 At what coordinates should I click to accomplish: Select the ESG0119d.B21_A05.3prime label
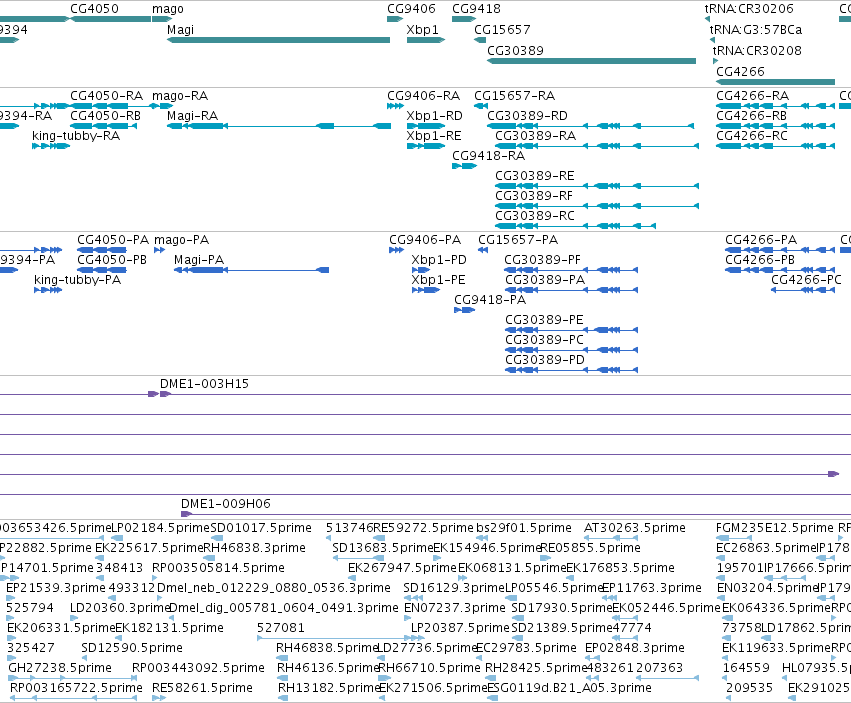coord(569,688)
